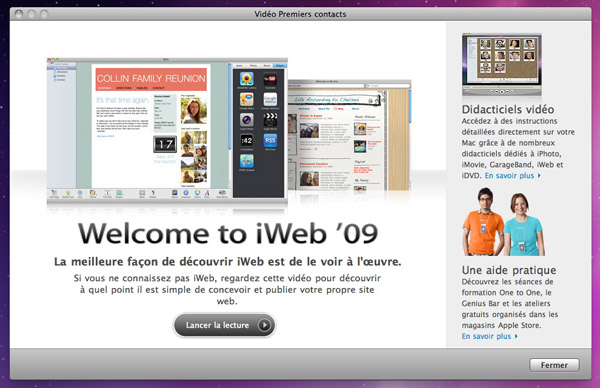Click the Welcome to iWeb '09 title
Viewport: 600px width, 388px height.
(228, 233)
